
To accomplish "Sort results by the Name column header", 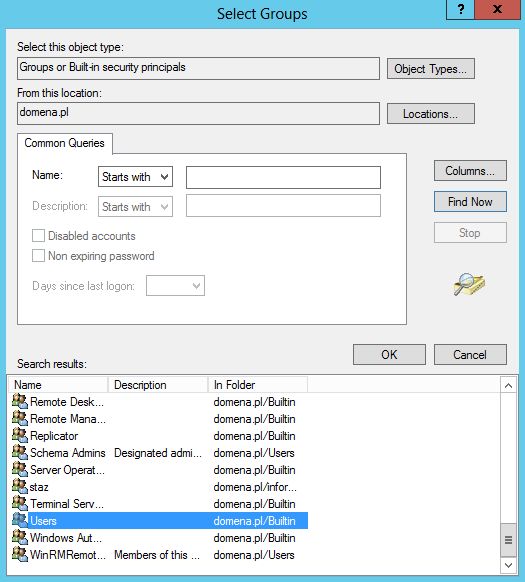I will (58, 385).
